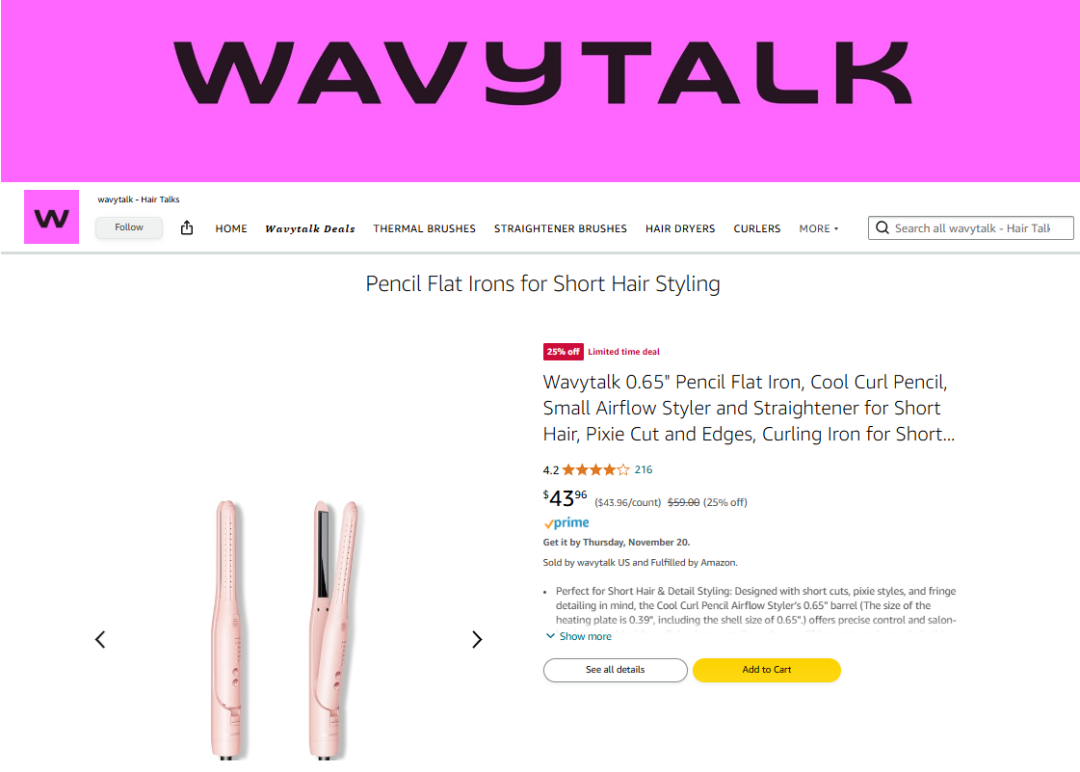Click the large Wavytalk banner logo
This screenshot has height=772, width=1080.
540,75
